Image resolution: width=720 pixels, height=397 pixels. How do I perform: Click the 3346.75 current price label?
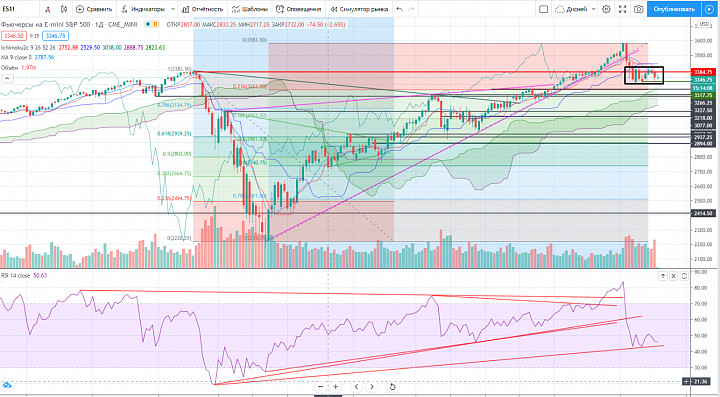(703, 80)
